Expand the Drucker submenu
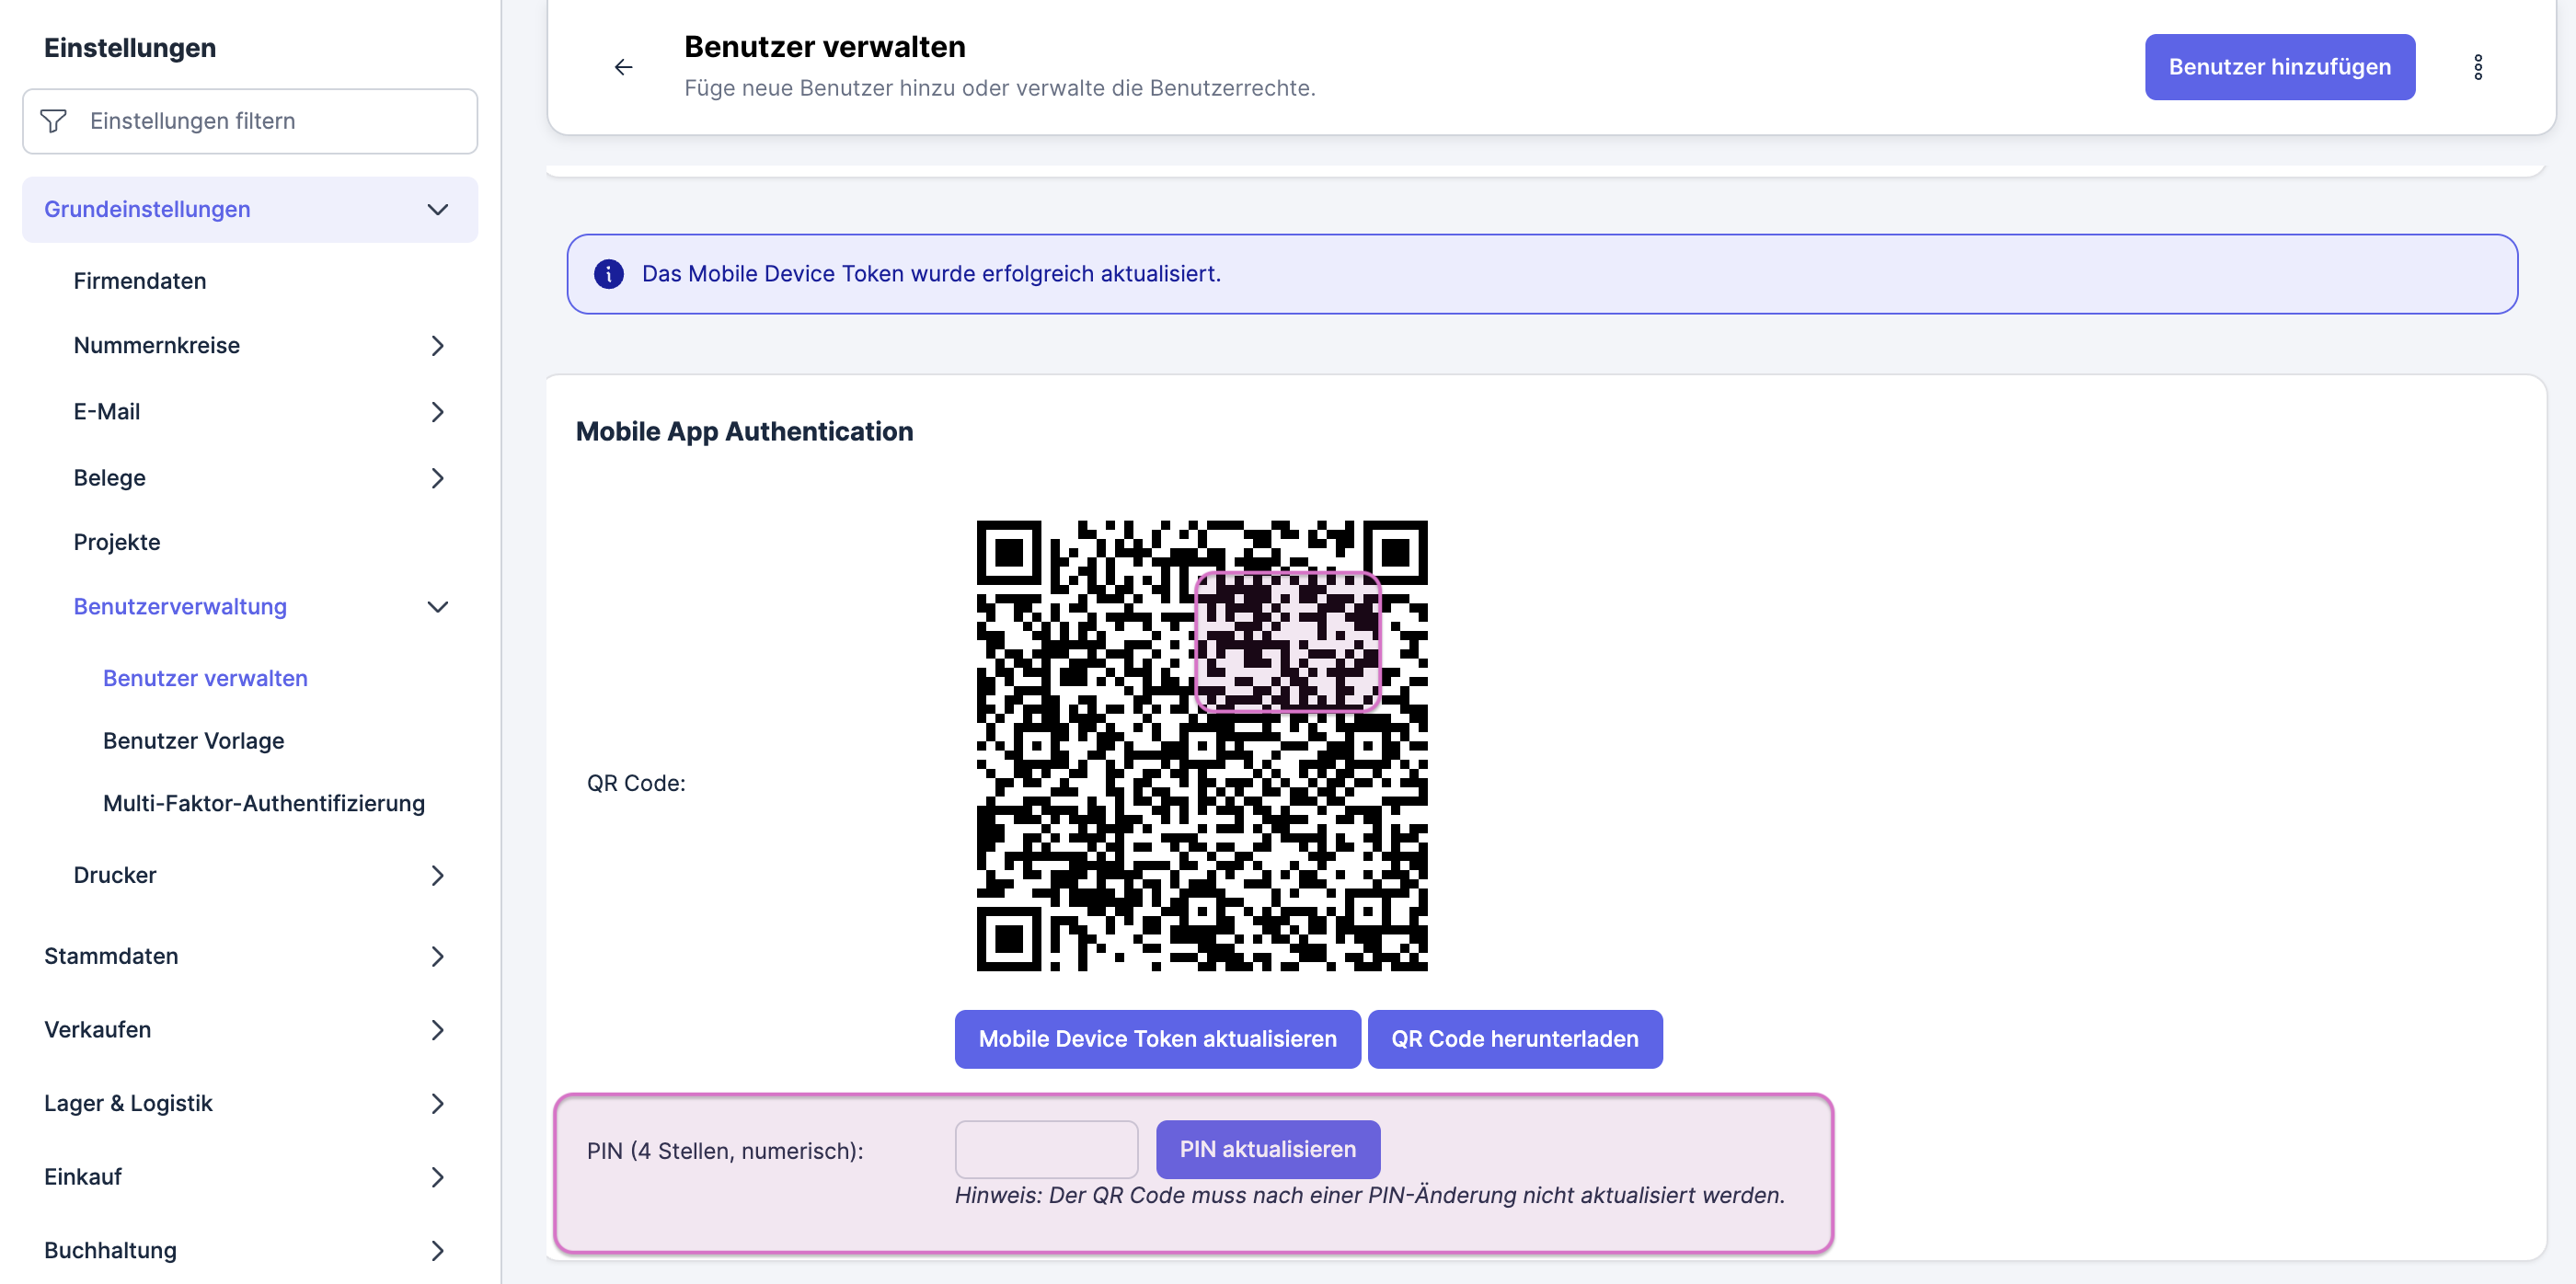 pyautogui.click(x=437, y=875)
